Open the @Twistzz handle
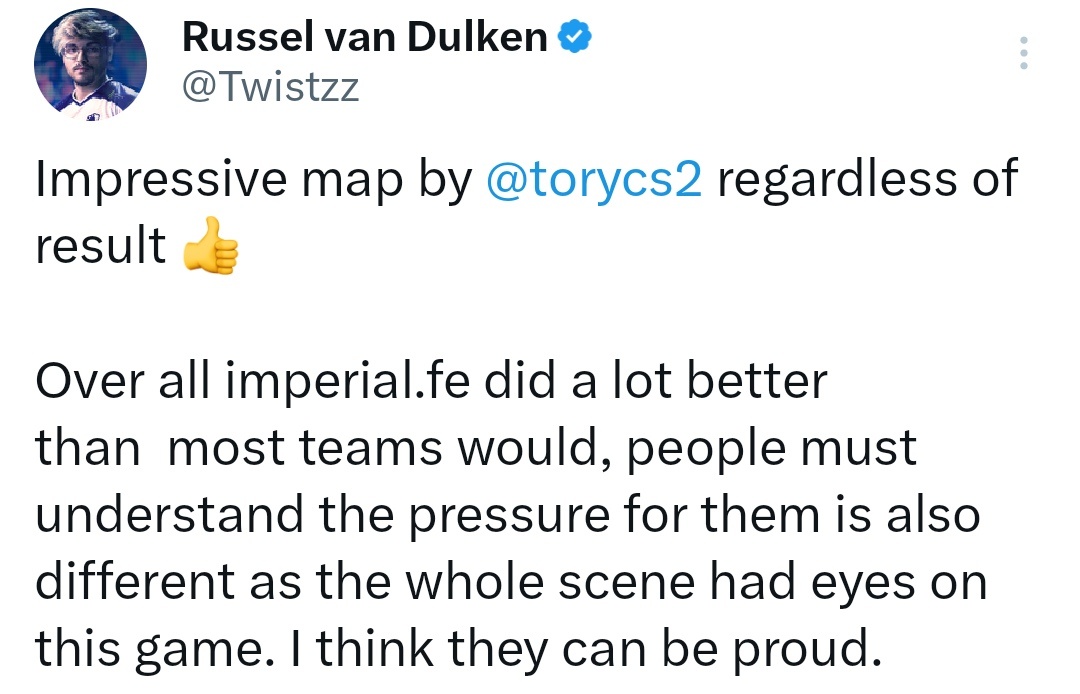1080x694 pixels. click(x=270, y=87)
